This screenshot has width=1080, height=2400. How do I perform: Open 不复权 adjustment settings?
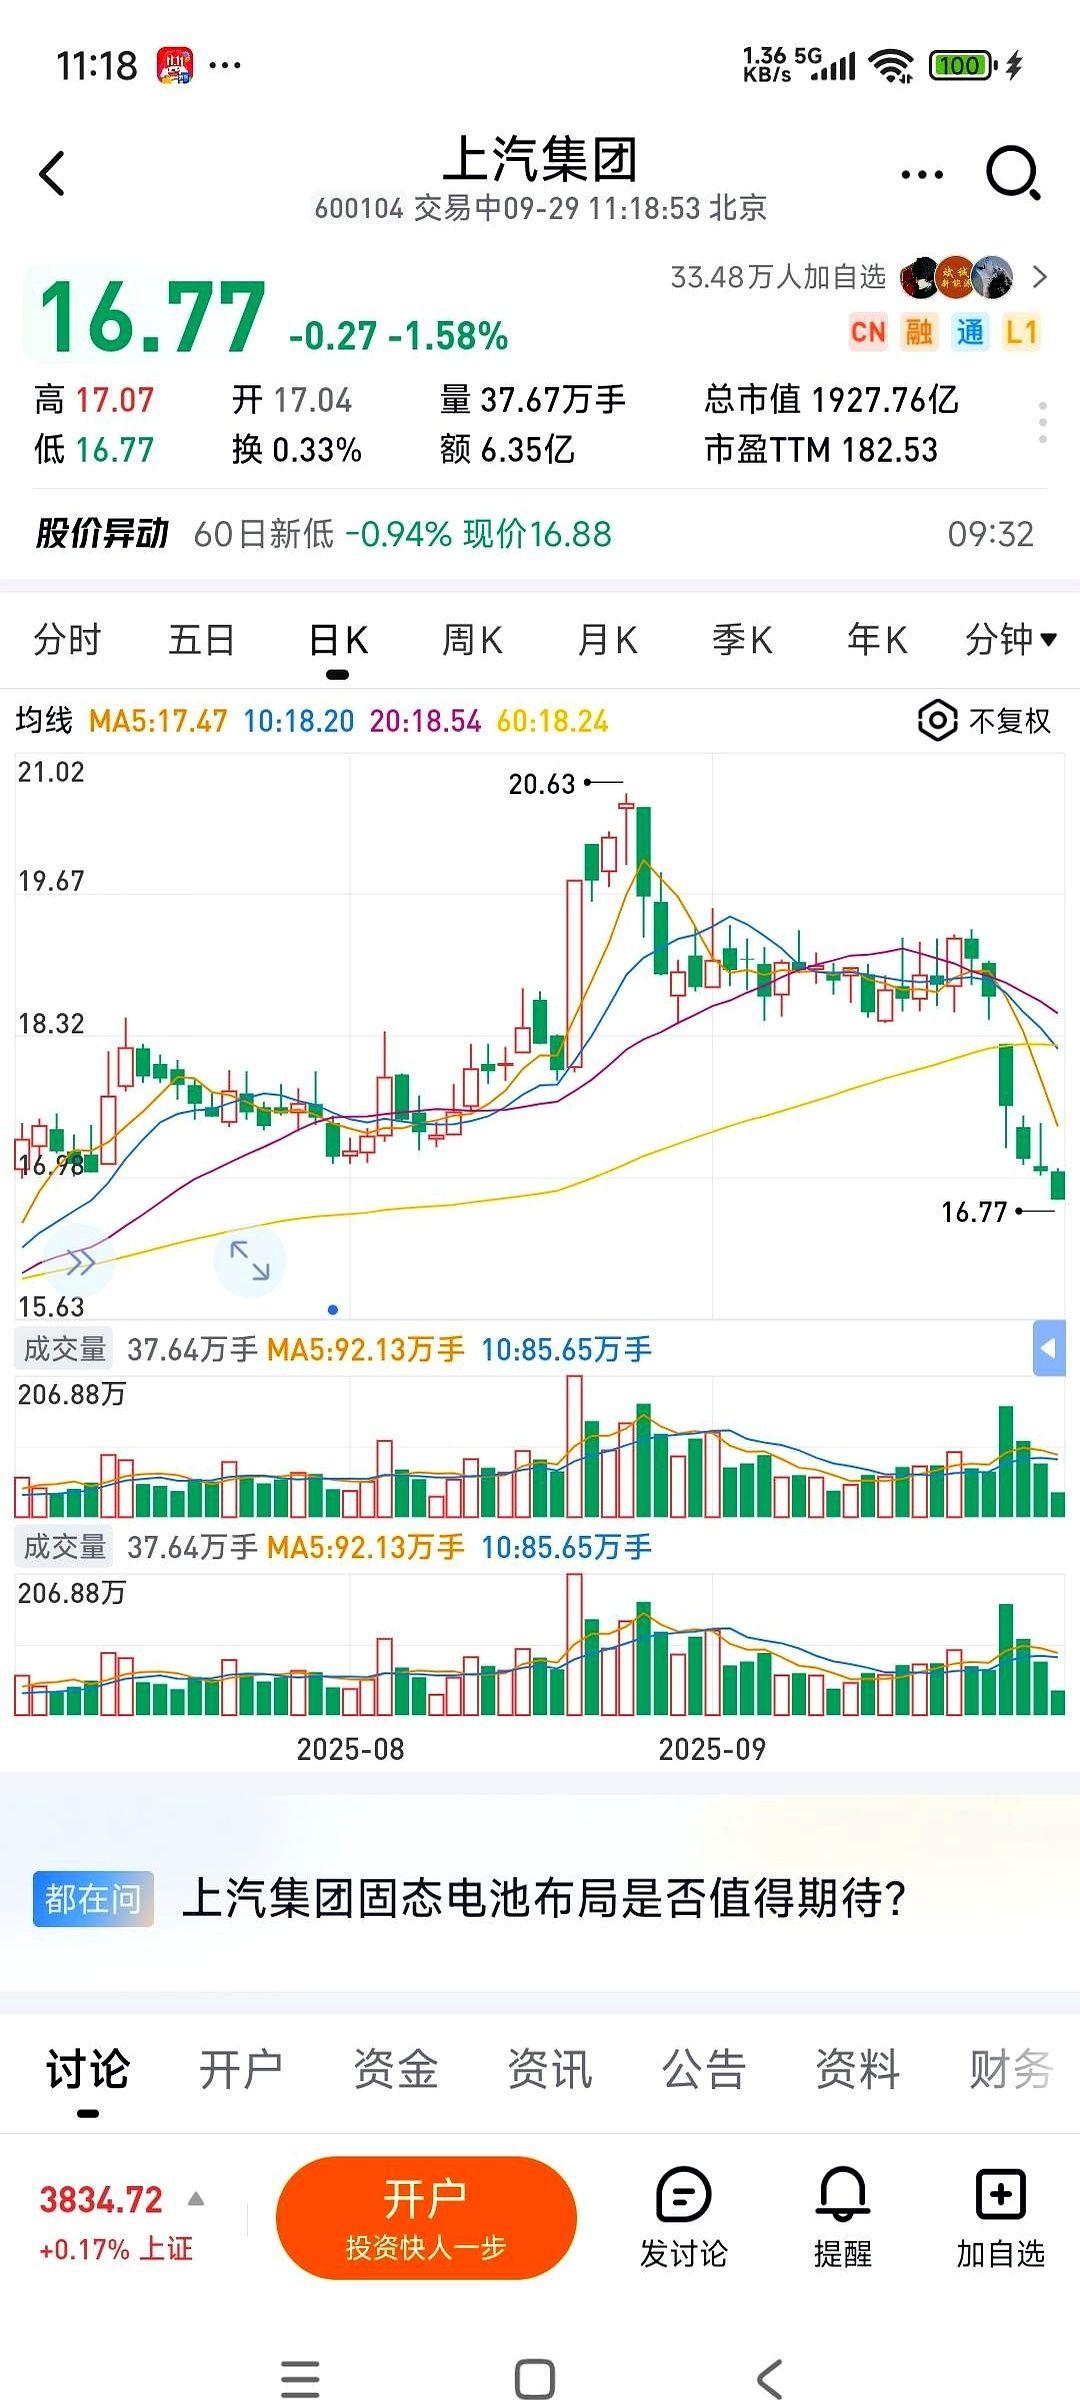pos(984,721)
